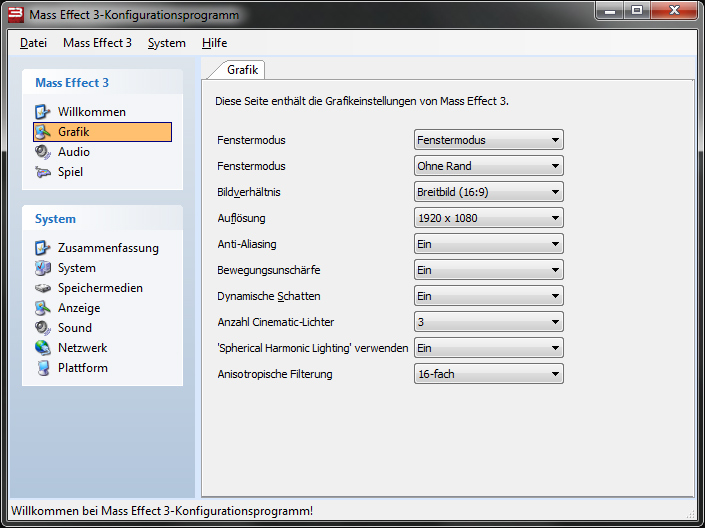This screenshot has height=528, width=705.
Task: Open the first Fenstermodus dropdown
Action: pos(489,140)
